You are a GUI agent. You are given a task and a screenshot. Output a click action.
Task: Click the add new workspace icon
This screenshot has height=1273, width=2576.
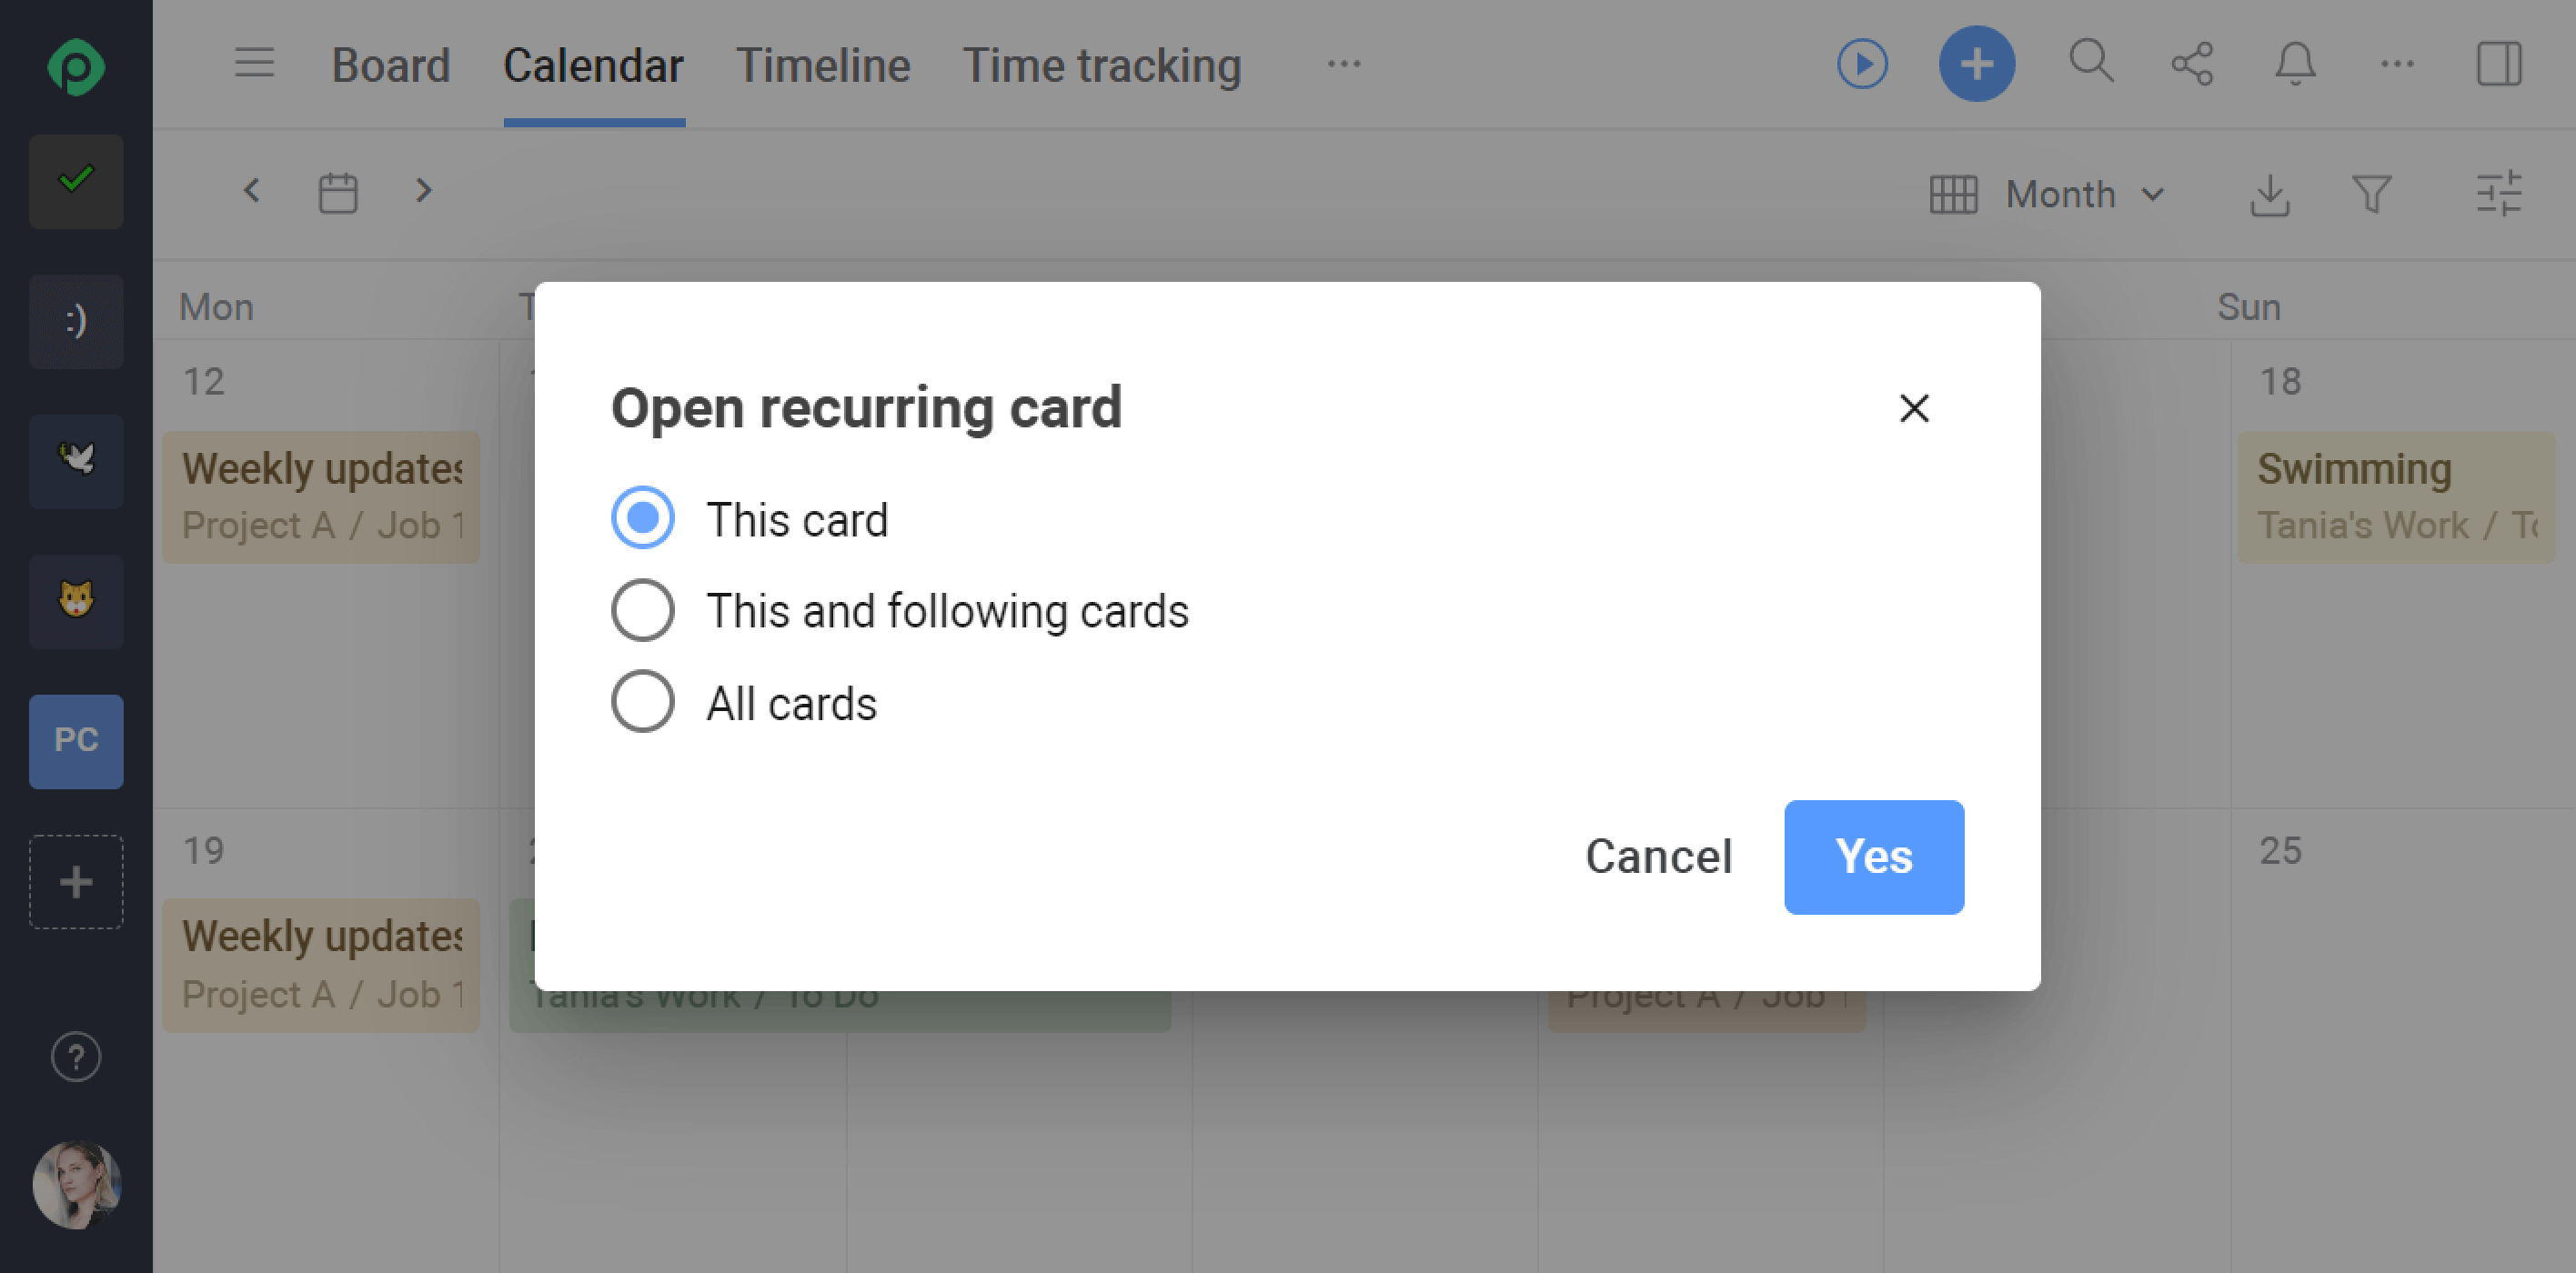(x=77, y=880)
